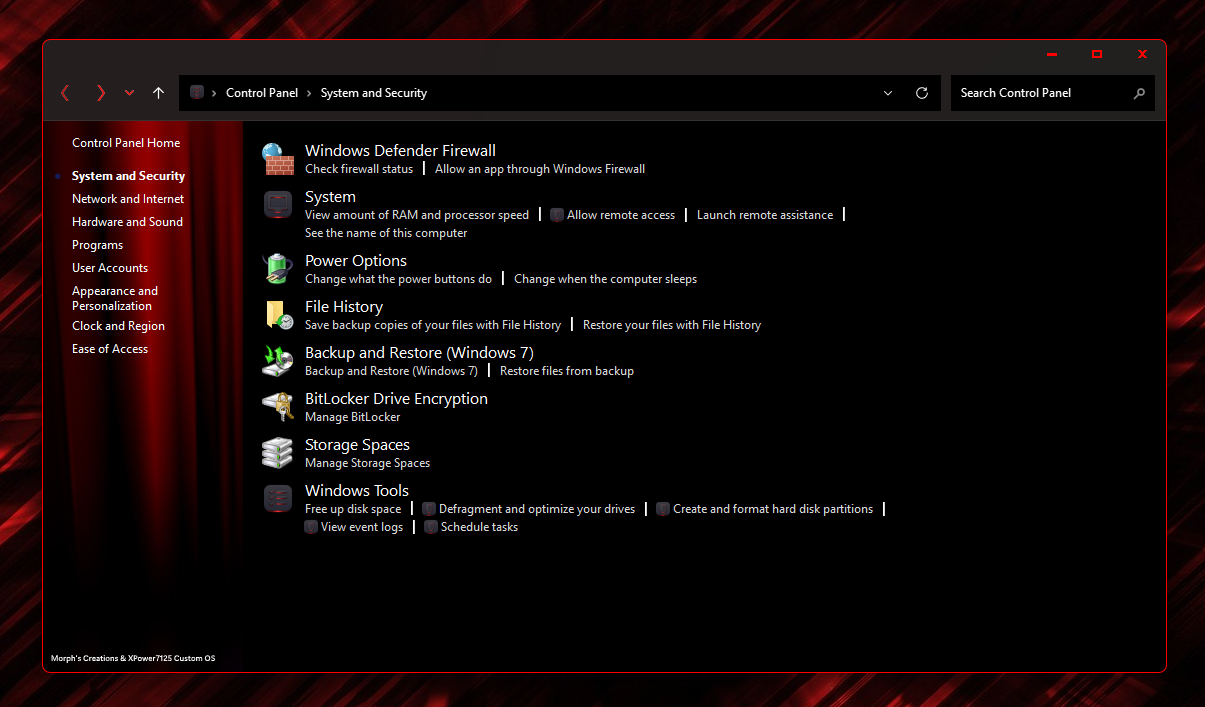The width and height of the screenshot is (1205, 707).
Task: Open Windows Tools heading
Action: pyautogui.click(x=357, y=491)
